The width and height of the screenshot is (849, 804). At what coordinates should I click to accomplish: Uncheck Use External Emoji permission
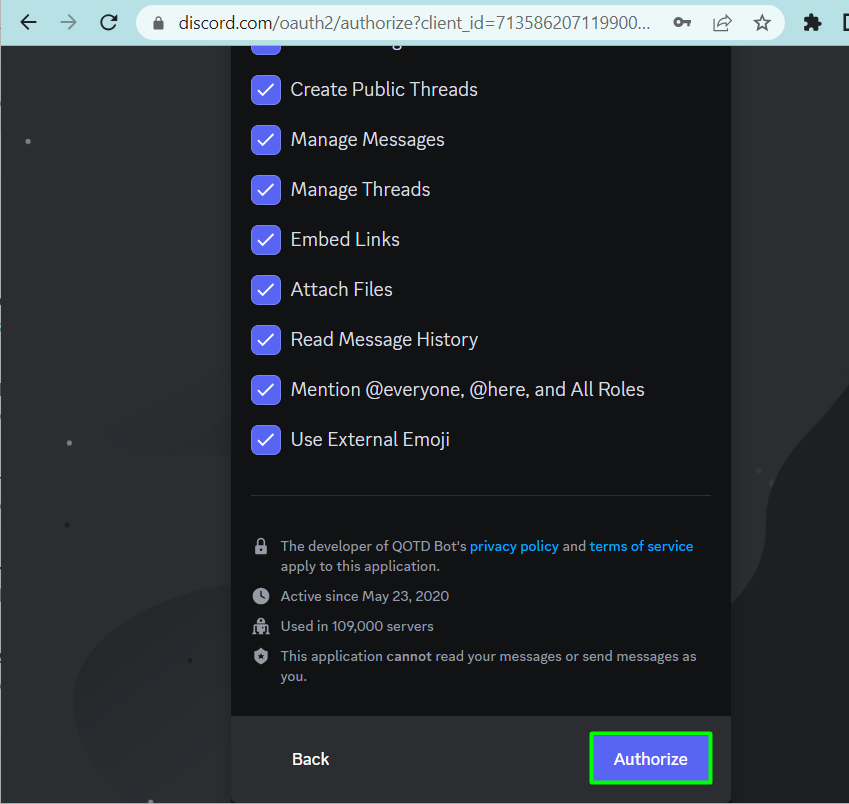266,440
